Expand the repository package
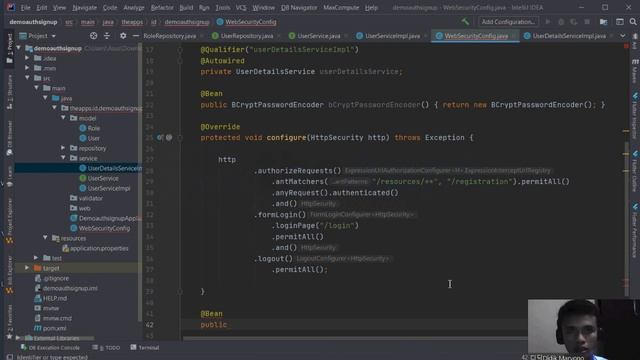The width and height of the screenshot is (640, 360). [x=63, y=148]
